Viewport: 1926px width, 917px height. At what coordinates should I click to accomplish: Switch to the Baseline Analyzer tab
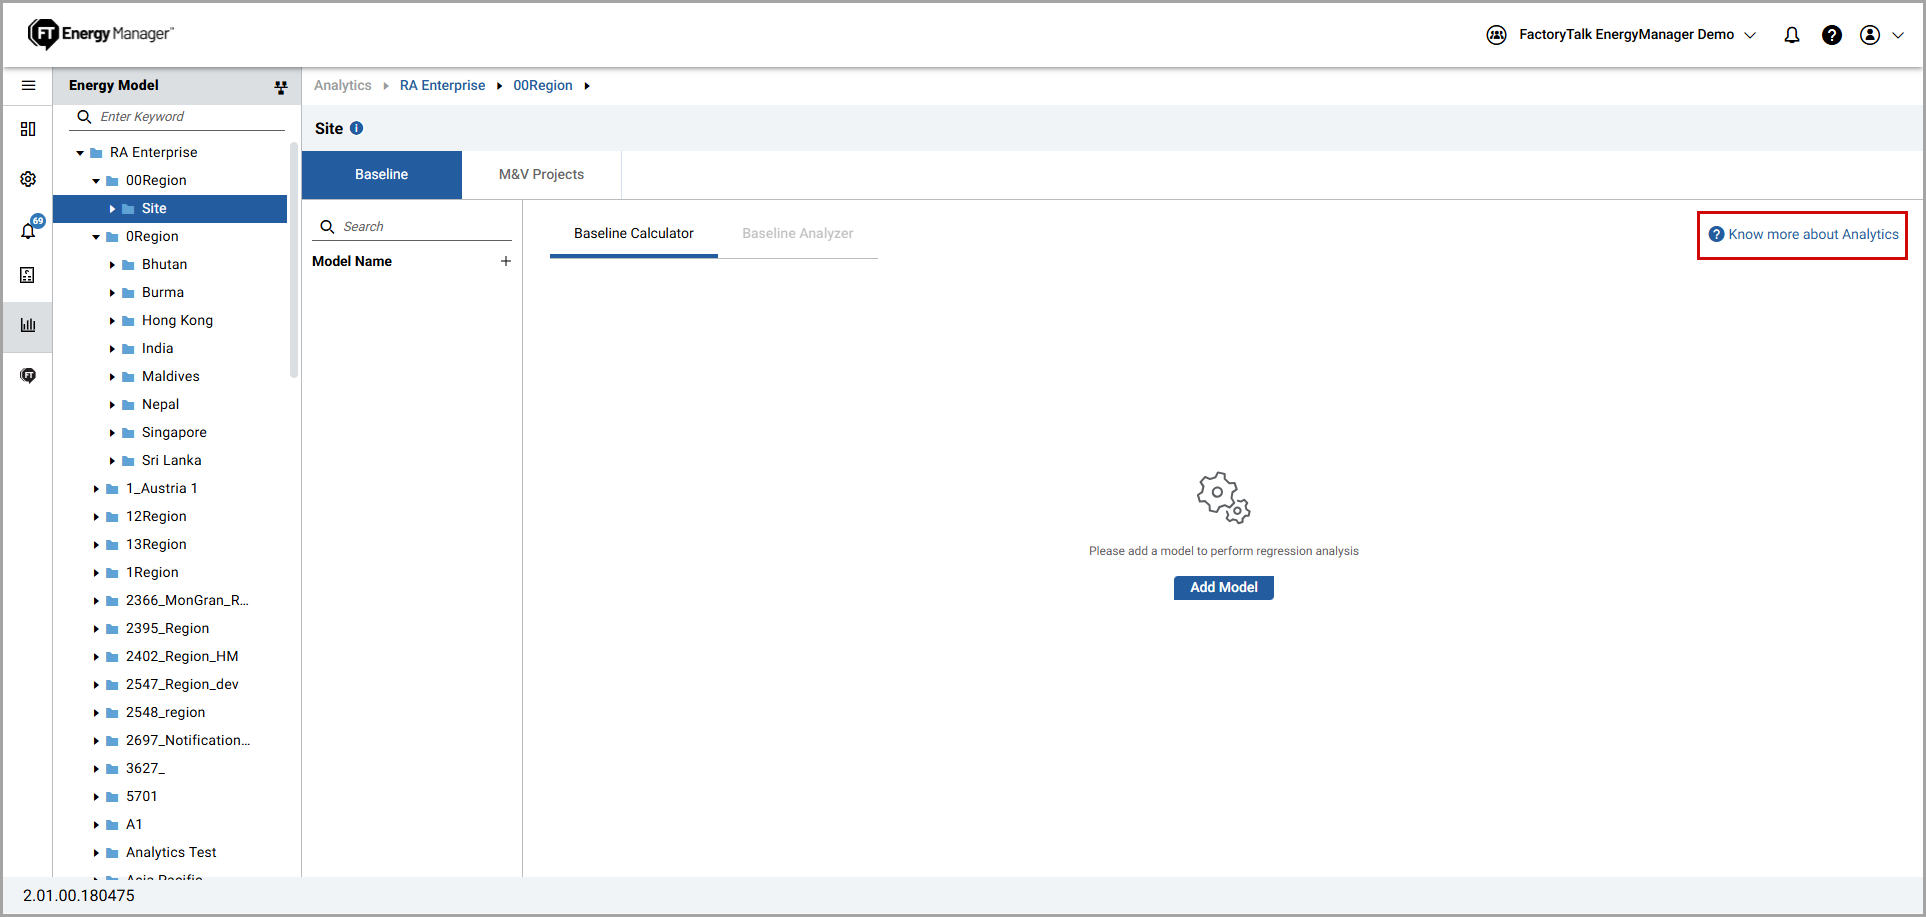(797, 233)
